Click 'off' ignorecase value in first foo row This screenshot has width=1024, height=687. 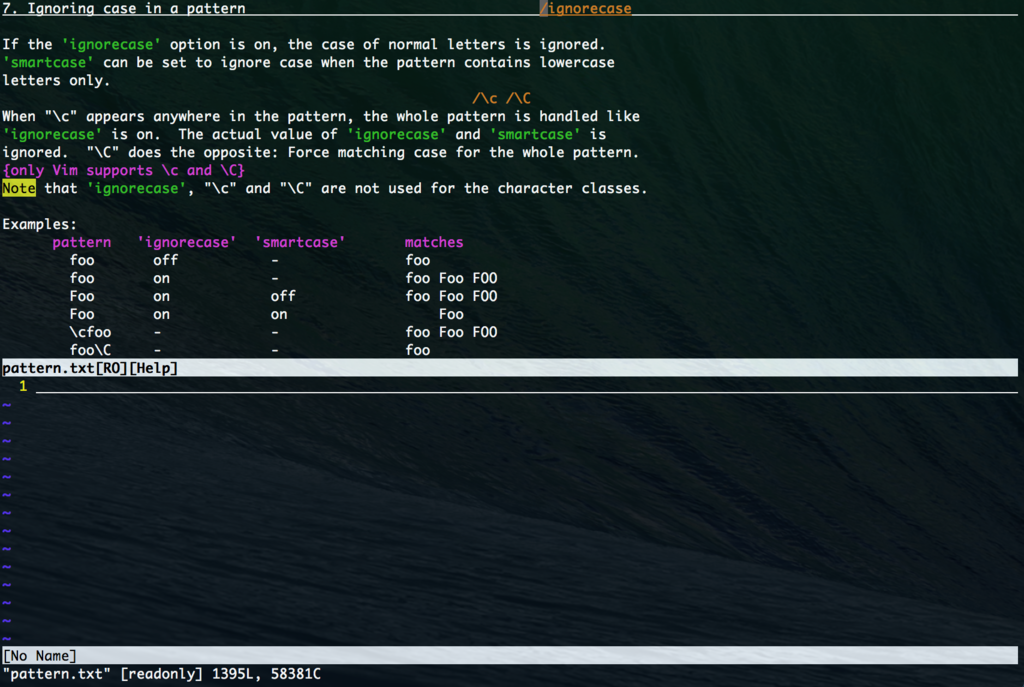tap(165, 261)
